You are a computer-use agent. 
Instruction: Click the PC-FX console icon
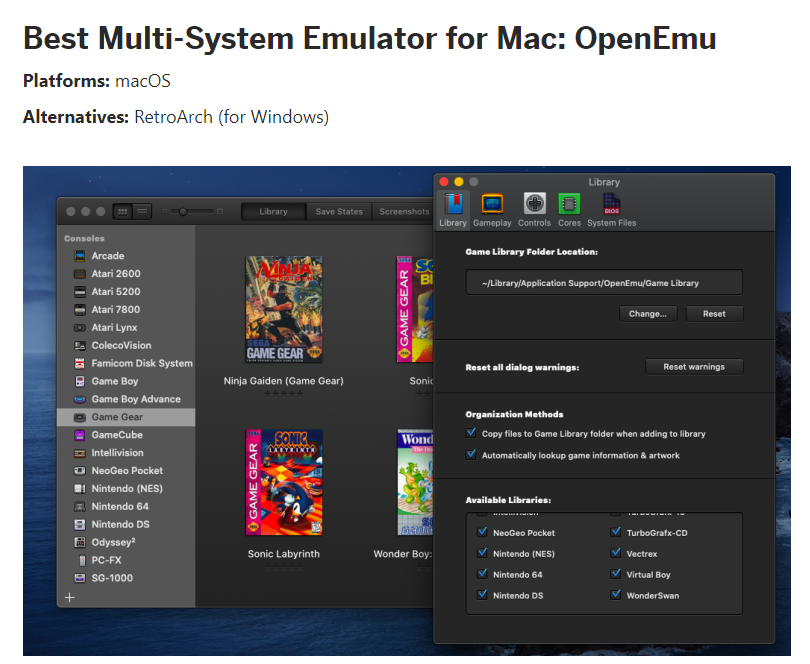82,560
